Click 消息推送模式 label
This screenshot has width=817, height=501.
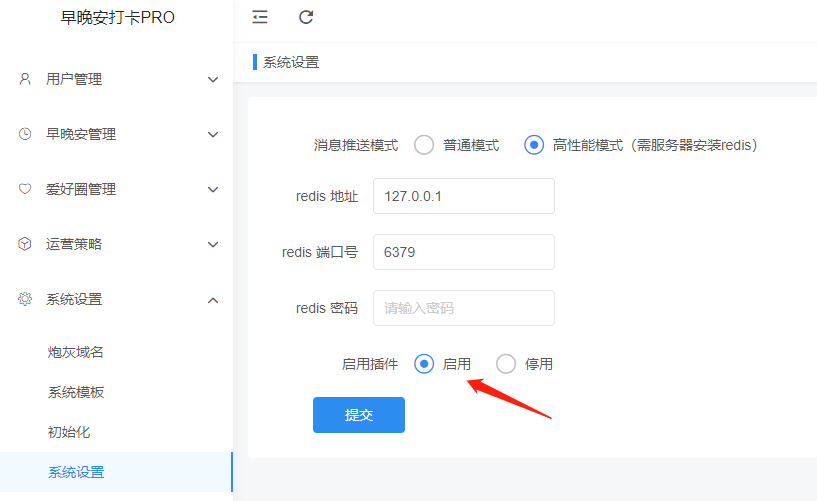coord(356,145)
